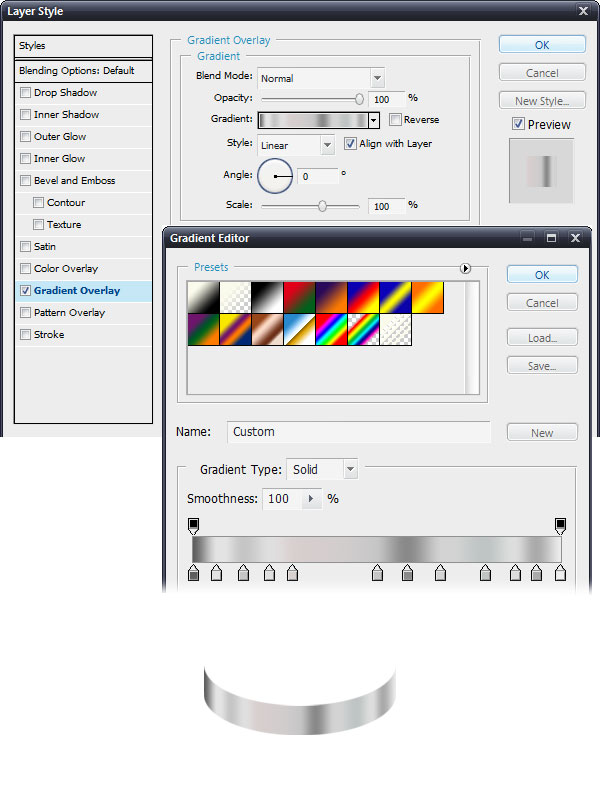Viewport: 600px width, 800px height.
Task: Open the Smoothness slider popup arrow
Action: pyautogui.click(x=311, y=498)
